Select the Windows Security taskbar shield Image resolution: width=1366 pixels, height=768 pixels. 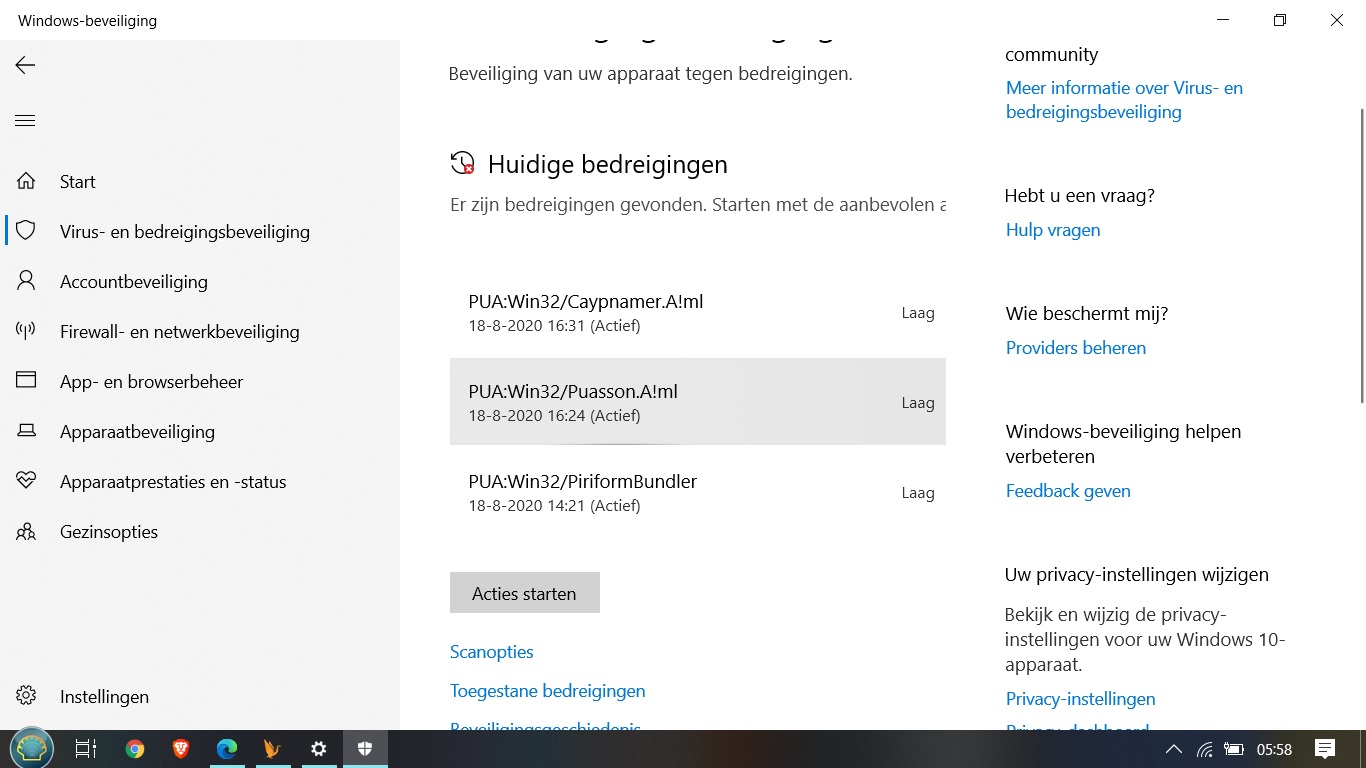(365, 748)
